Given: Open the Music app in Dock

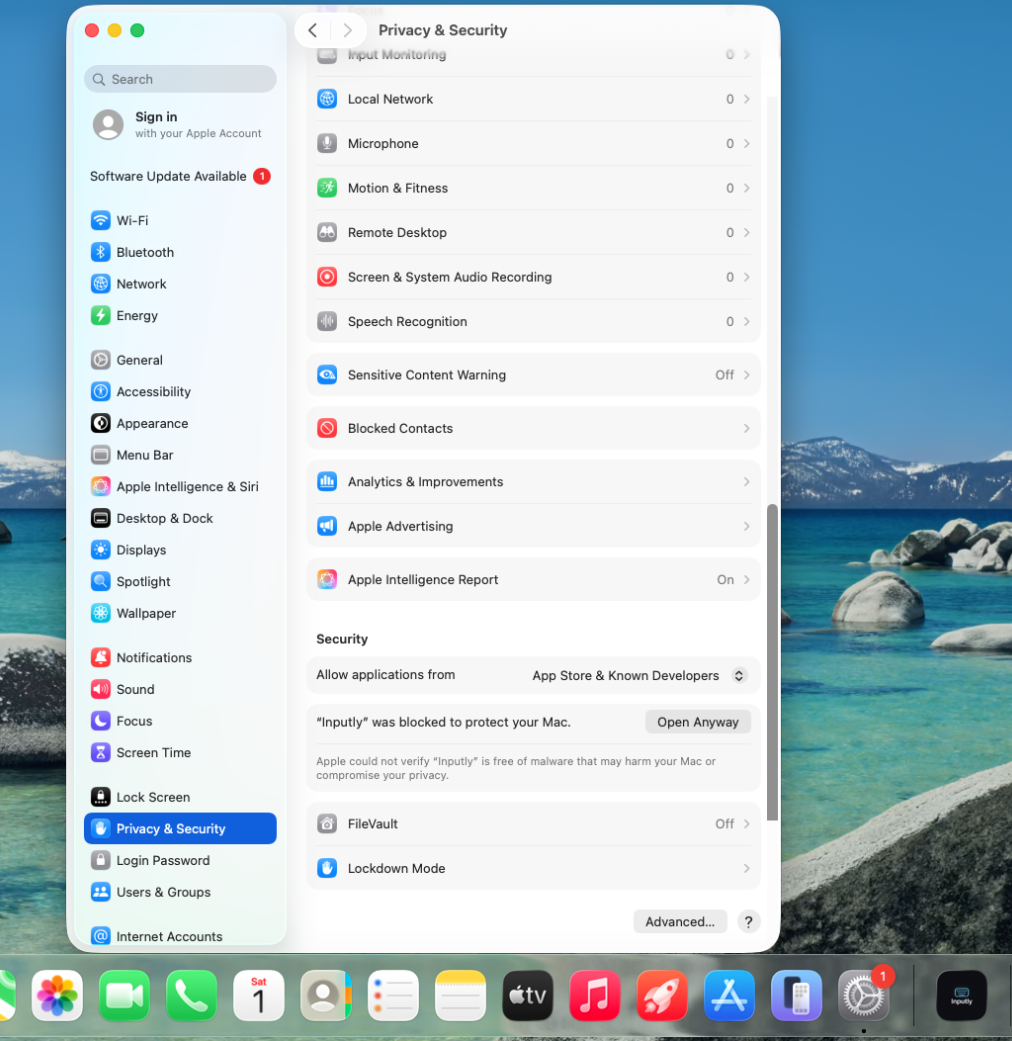Looking at the screenshot, I should point(595,996).
